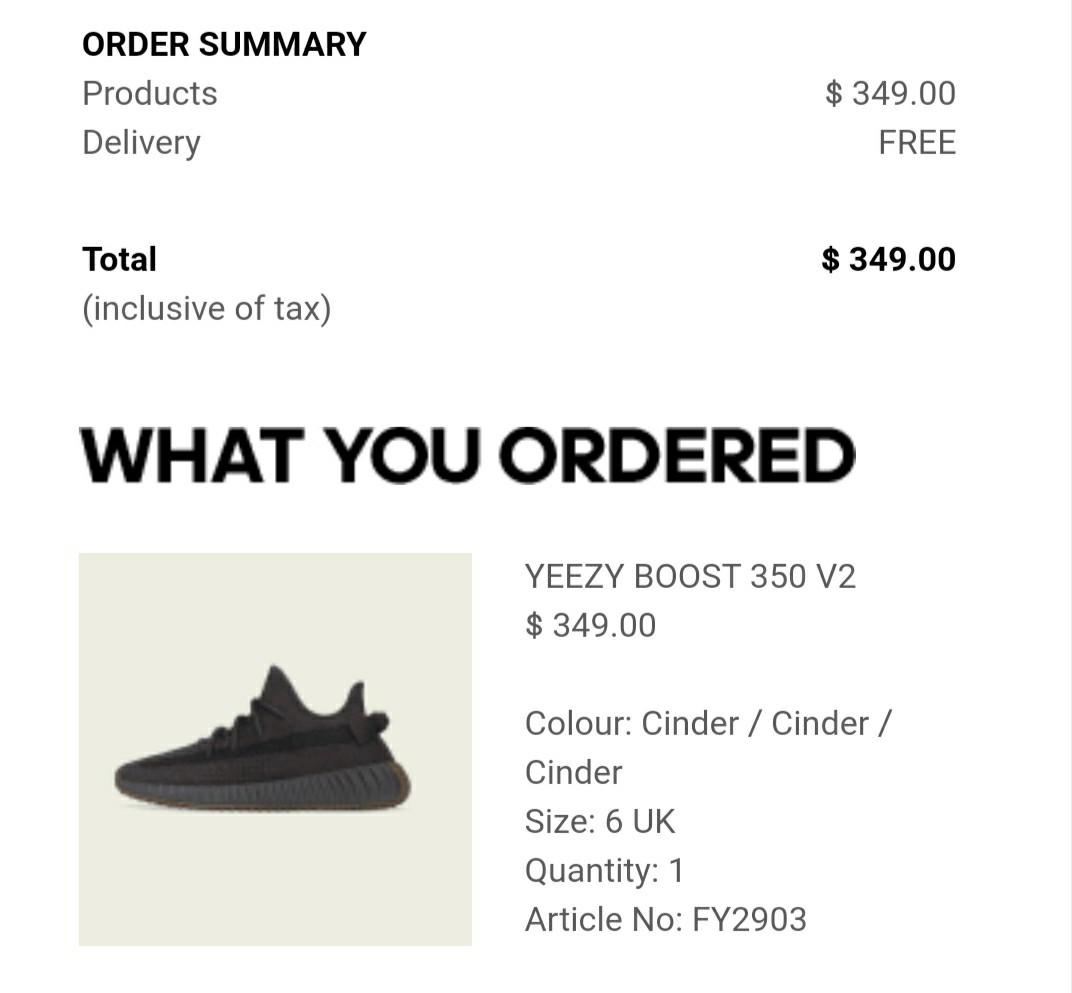Click the wrapped word Cinder on second colour line
This screenshot has width=1072, height=993.
pyautogui.click(x=574, y=773)
